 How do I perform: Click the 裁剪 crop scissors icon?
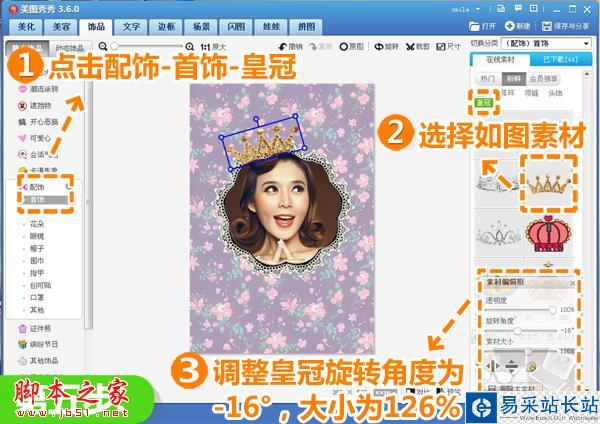tap(411, 47)
